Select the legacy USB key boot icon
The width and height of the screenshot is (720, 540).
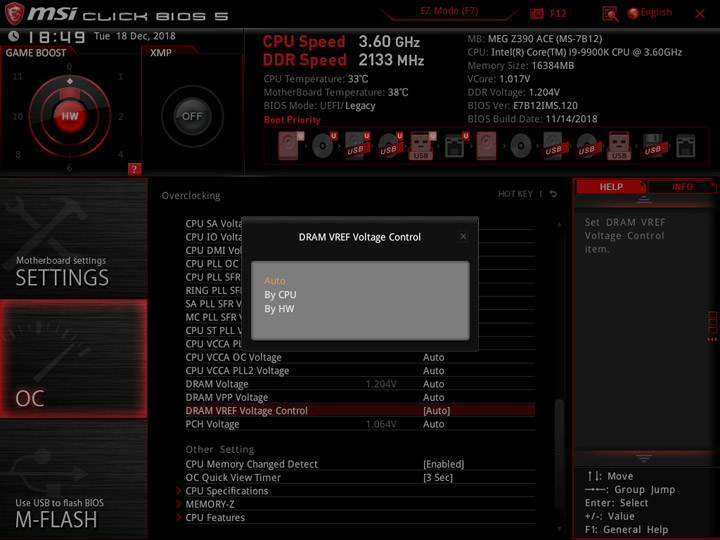click(619, 146)
